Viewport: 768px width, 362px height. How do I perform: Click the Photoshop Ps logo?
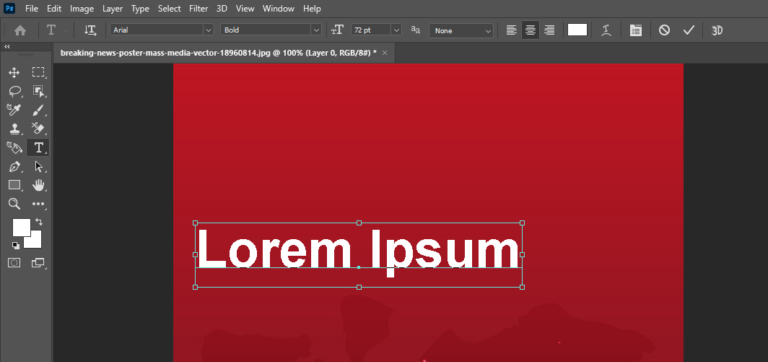pyautogui.click(x=9, y=8)
